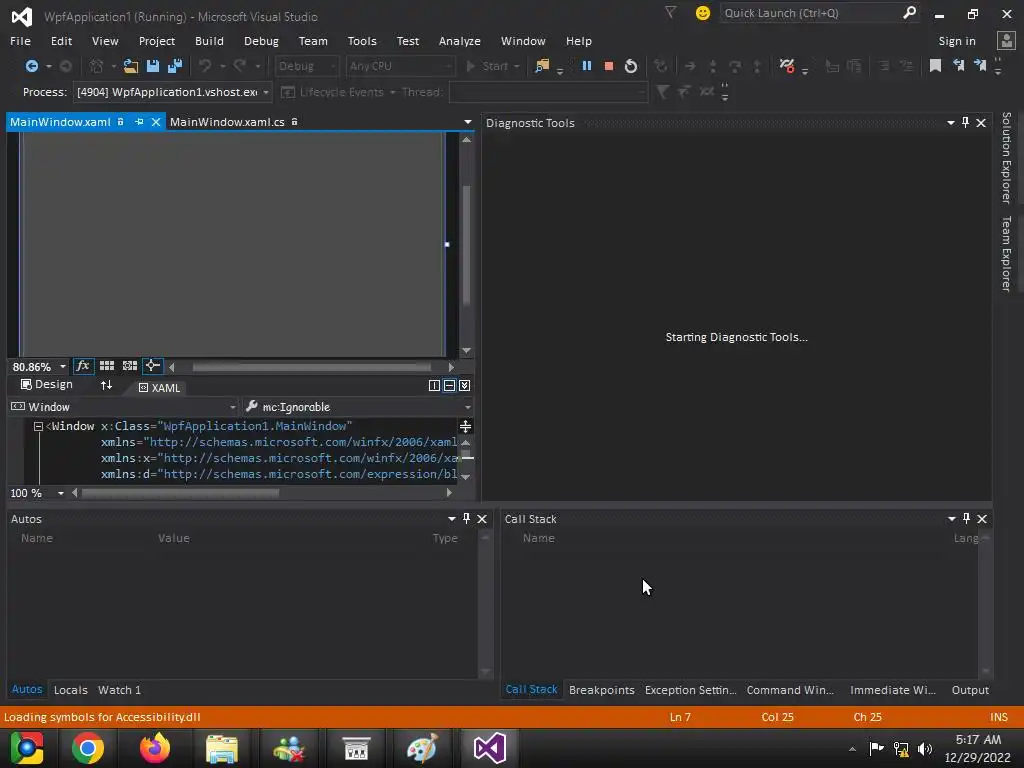Image resolution: width=1024 pixels, height=768 pixels.
Task: Toggle the fx effects button in designer
Action: pos(83,366)
